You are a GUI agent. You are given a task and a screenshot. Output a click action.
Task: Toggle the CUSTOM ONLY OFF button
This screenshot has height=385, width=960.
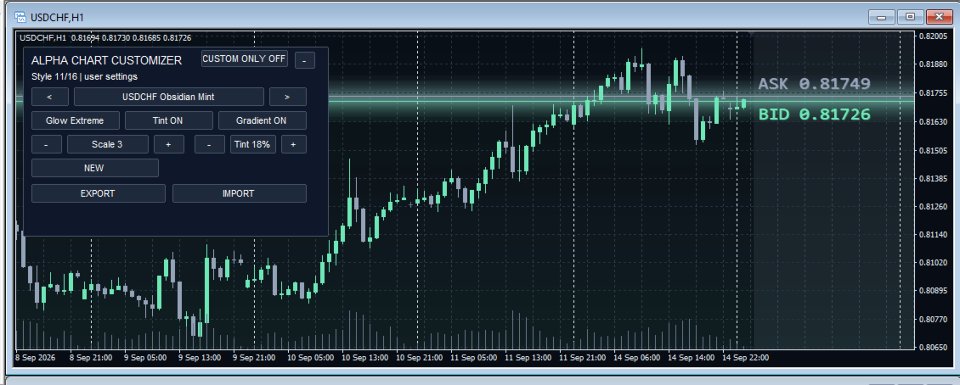244,59
